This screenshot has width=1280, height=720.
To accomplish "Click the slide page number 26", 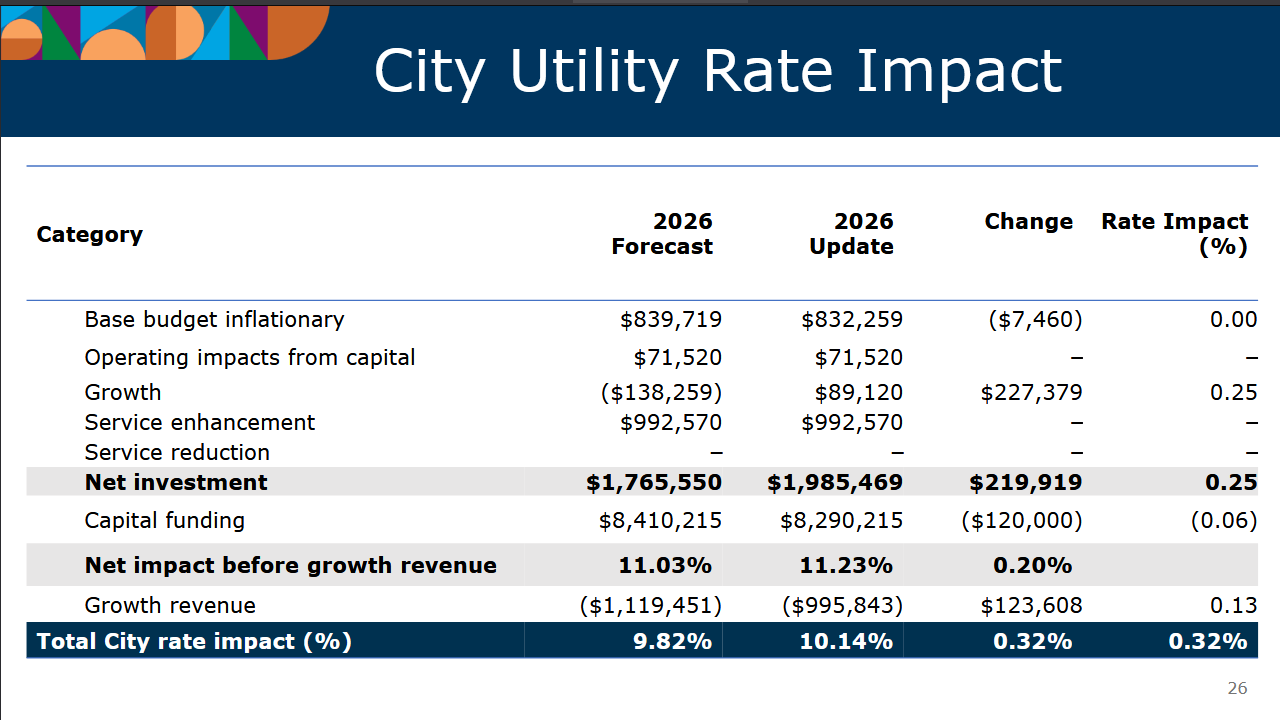I will pyautogui.click(x=1237, y=689).
